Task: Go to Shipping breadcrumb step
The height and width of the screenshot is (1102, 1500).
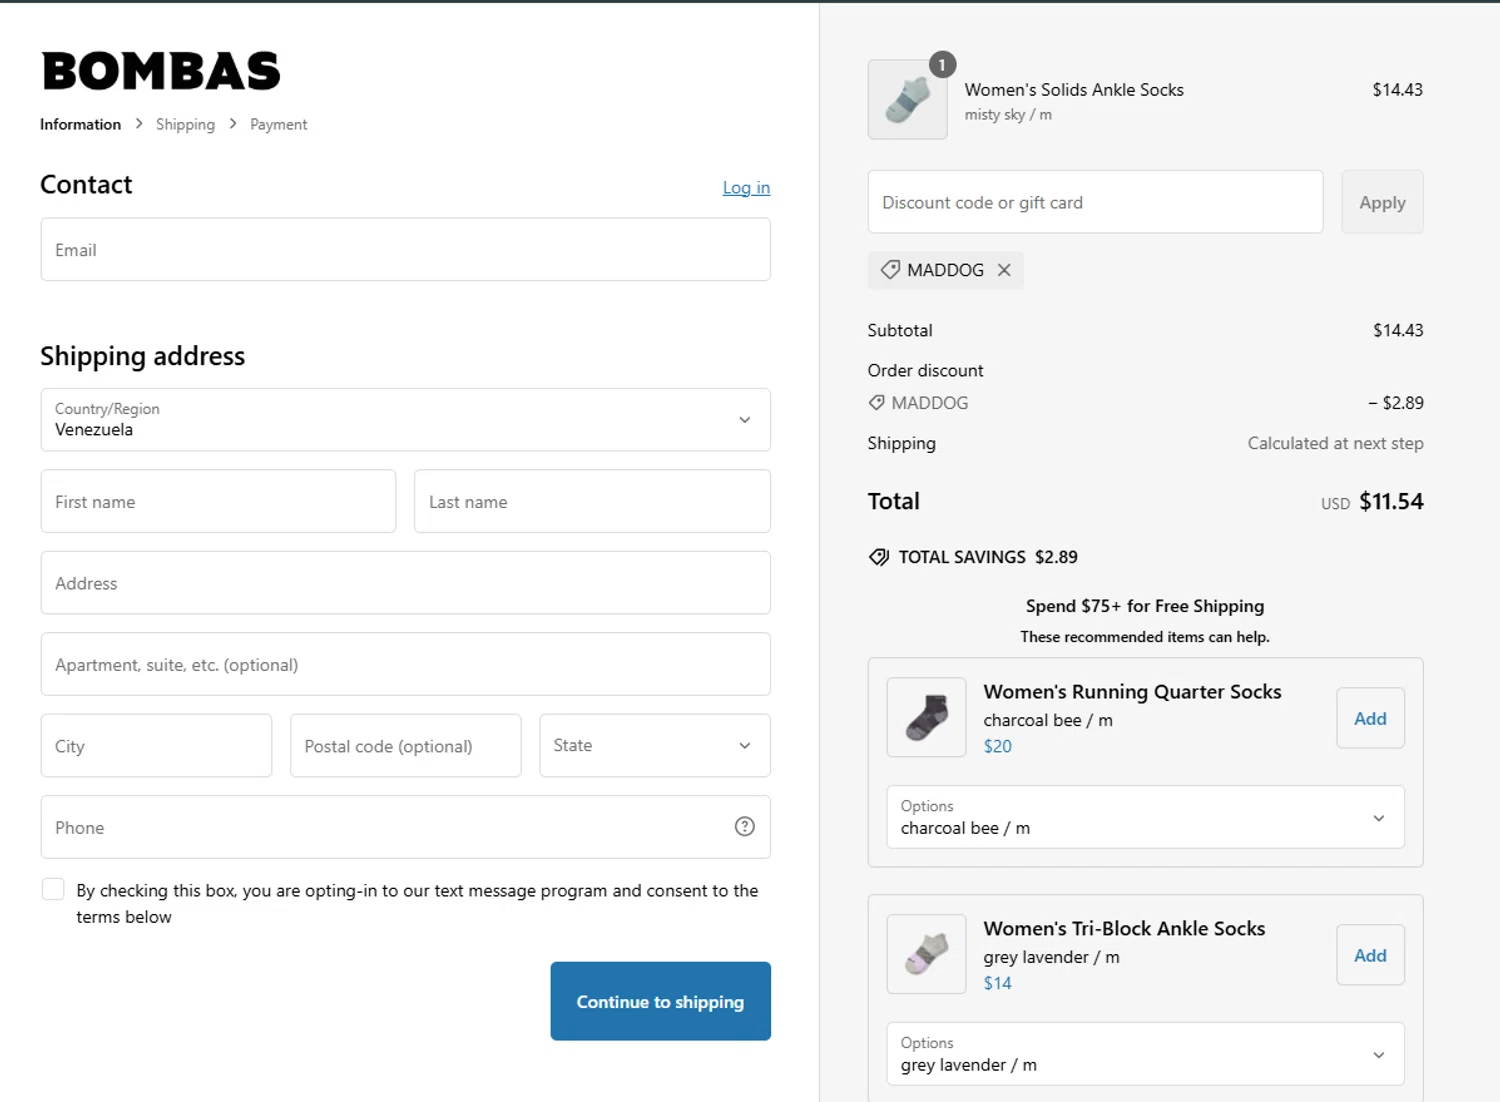Action: coord(185,124)
